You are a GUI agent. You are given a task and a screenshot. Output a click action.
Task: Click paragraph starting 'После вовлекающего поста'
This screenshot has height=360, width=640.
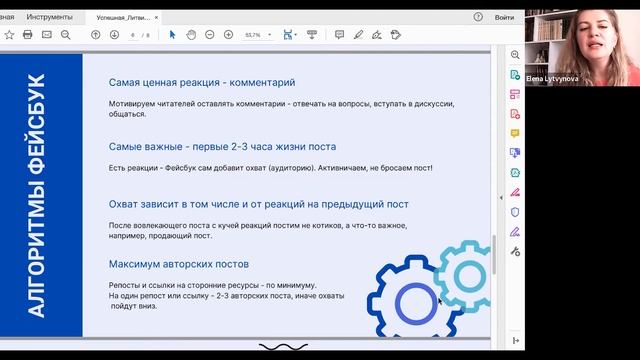(258, 231)
